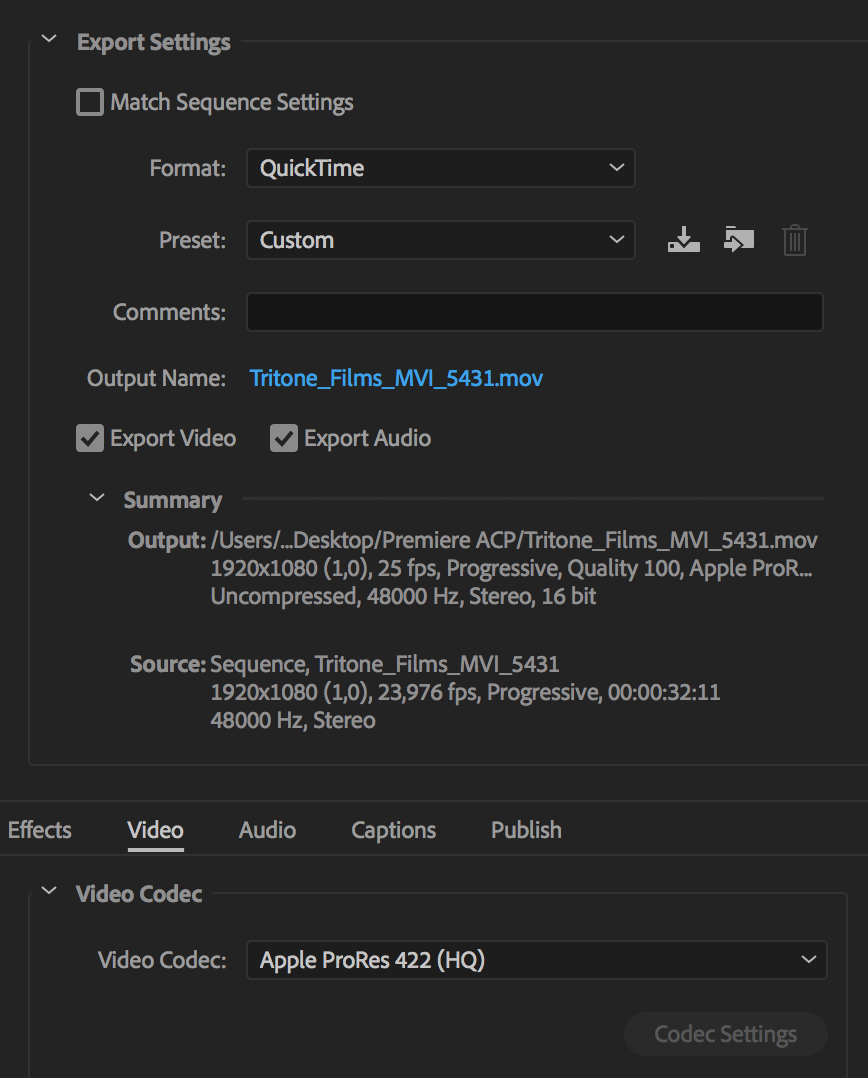The image size is (868, 1078).
Task: Click the Tritone_Films_MVI_5431.mov output name link
Action: pos(396,378)
